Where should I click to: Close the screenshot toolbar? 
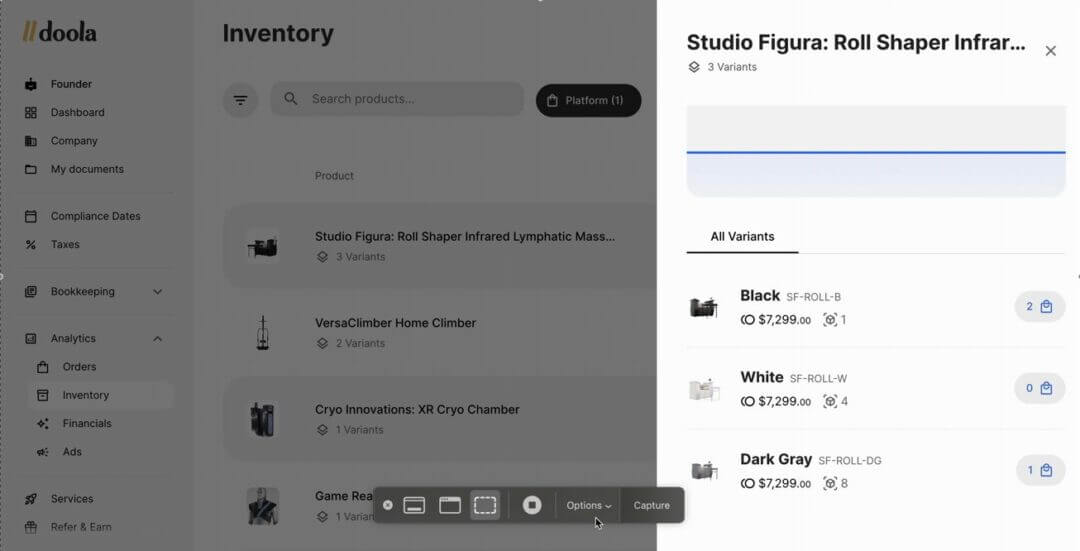coord(388,506)
